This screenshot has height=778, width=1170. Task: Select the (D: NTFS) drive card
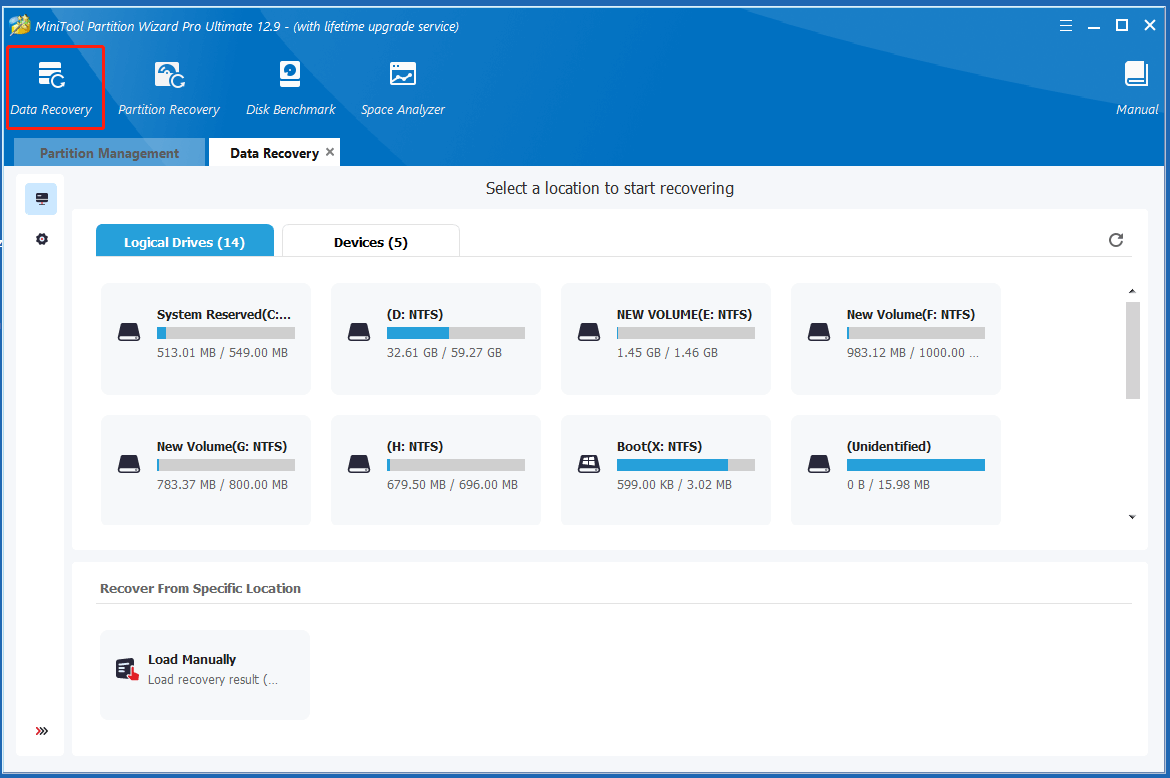tap(436, 339)
